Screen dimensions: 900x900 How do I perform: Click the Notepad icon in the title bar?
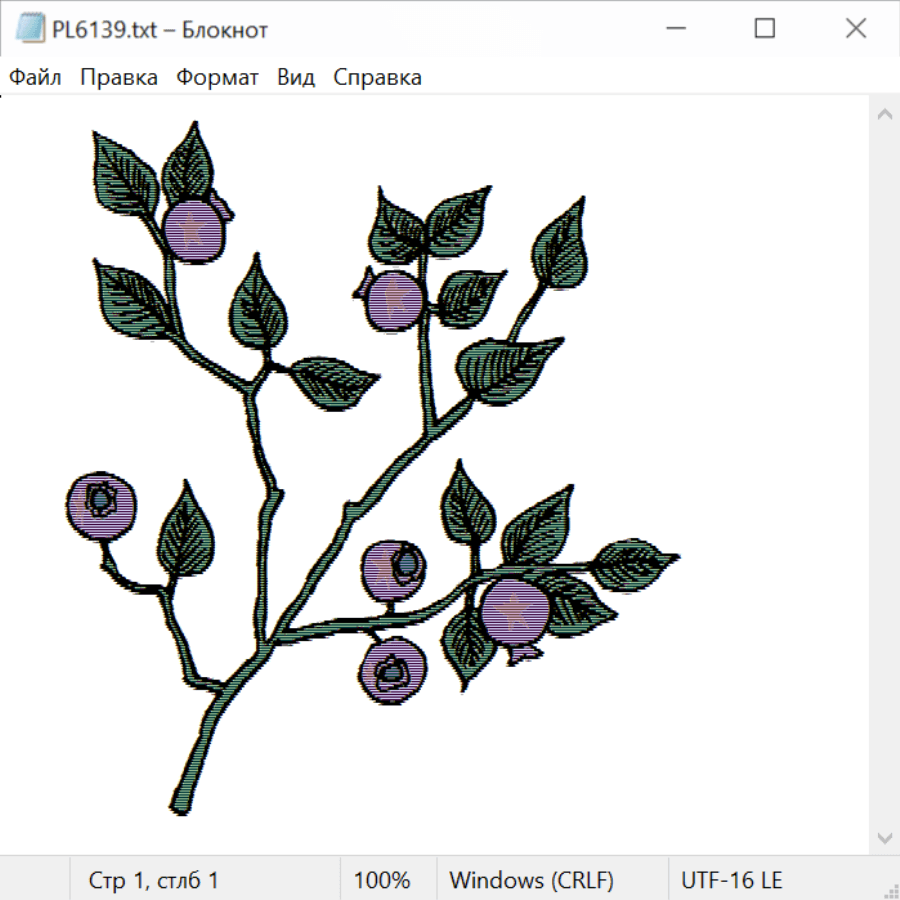(31, 30)
